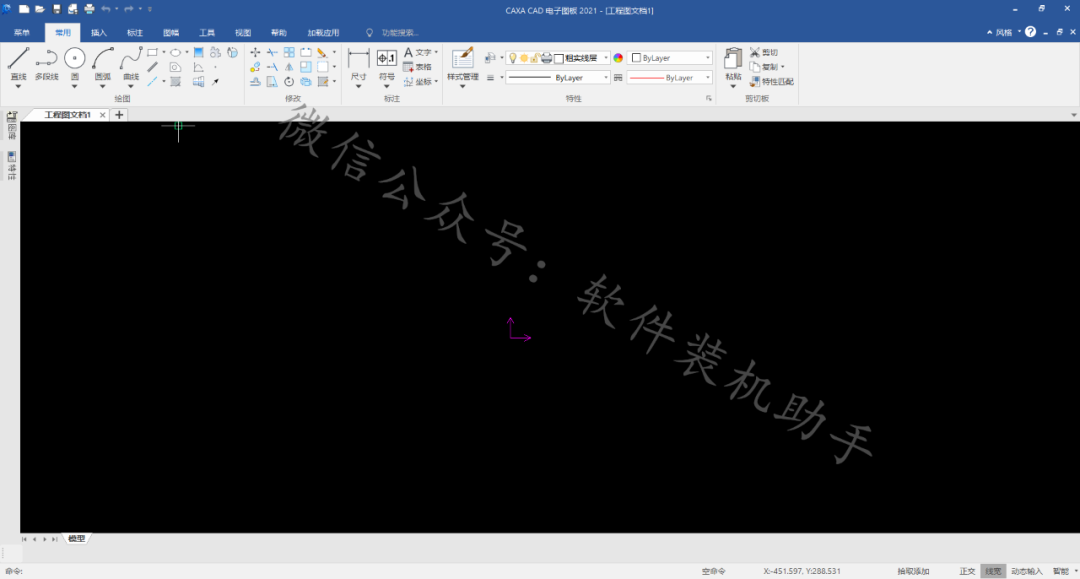Open the 图库 library side panel
The image size is (1080, 579).
(12, 126)
